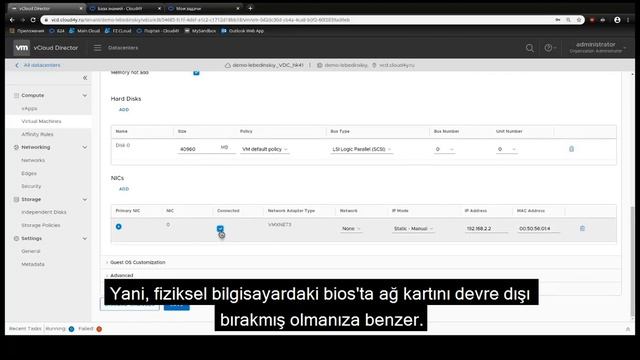Open Independent Disks in sidebar
Viewport: 640px width, 360px height.
point(44,212)
